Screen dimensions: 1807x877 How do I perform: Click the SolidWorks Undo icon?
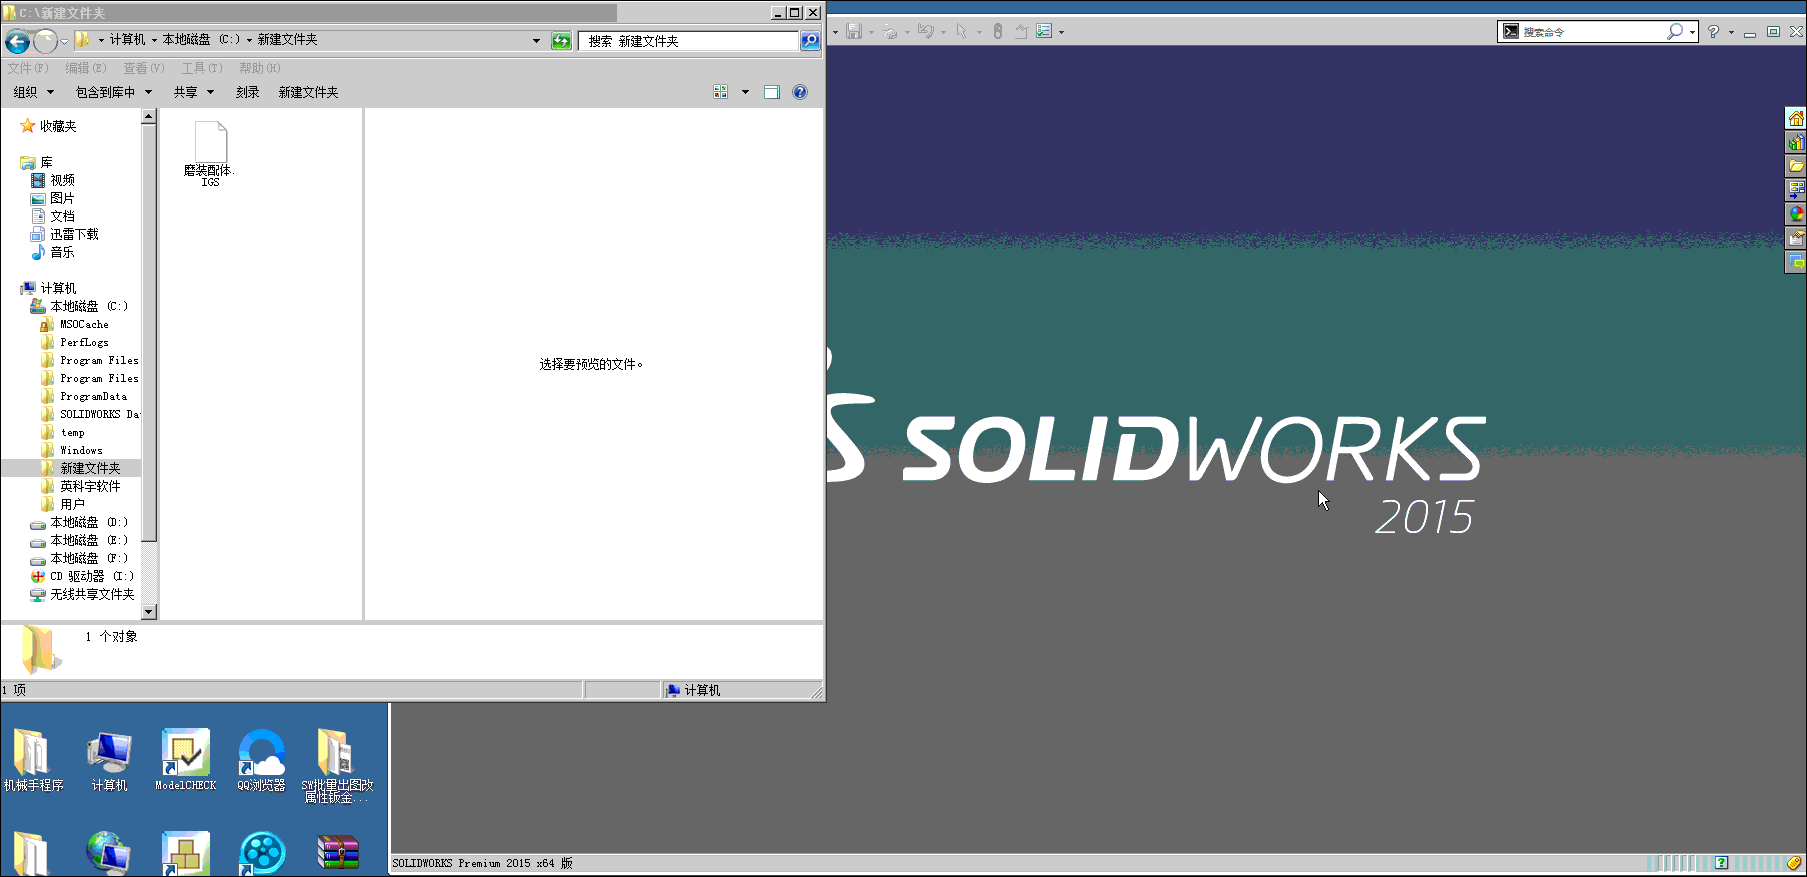(x=925, y=31)
